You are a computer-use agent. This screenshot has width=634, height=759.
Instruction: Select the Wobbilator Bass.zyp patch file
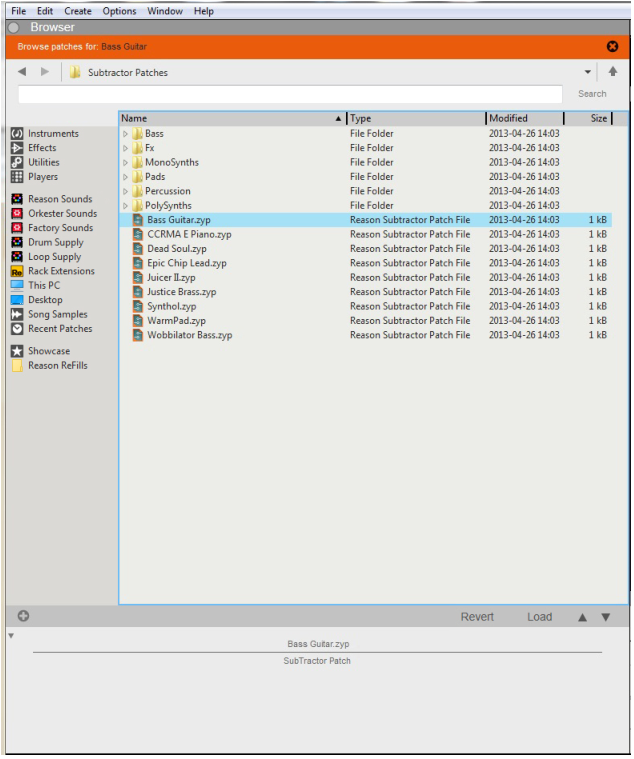[189, 336]
